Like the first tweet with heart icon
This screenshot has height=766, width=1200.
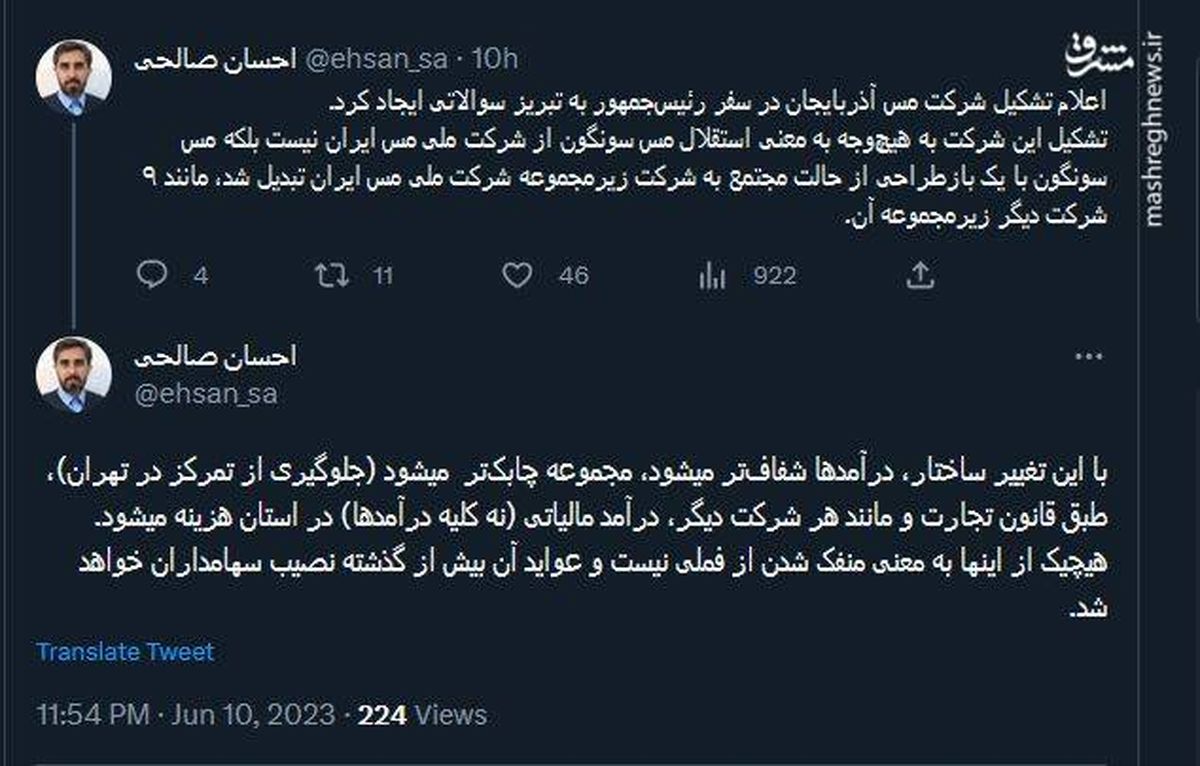pyautogui.click(x=516, y=274)
